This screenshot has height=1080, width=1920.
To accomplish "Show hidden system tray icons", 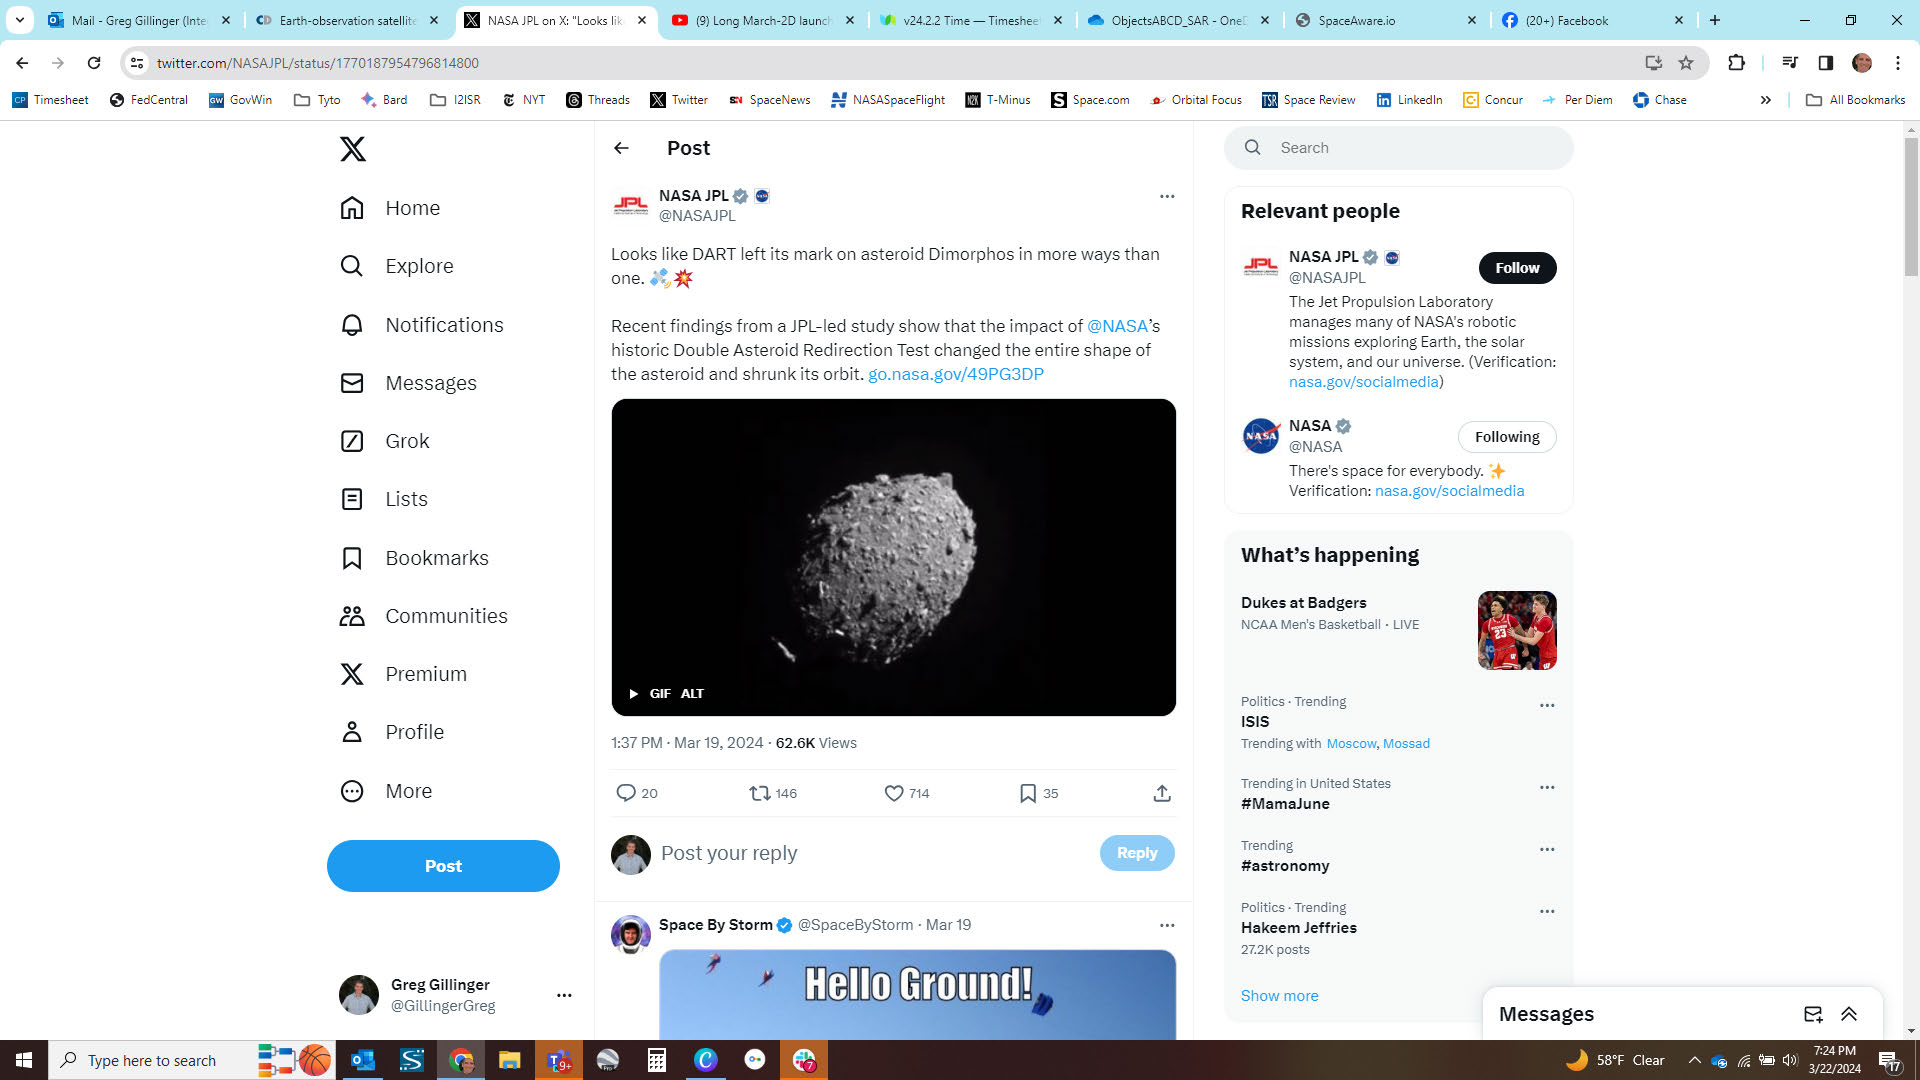I will point(1694,1060).
